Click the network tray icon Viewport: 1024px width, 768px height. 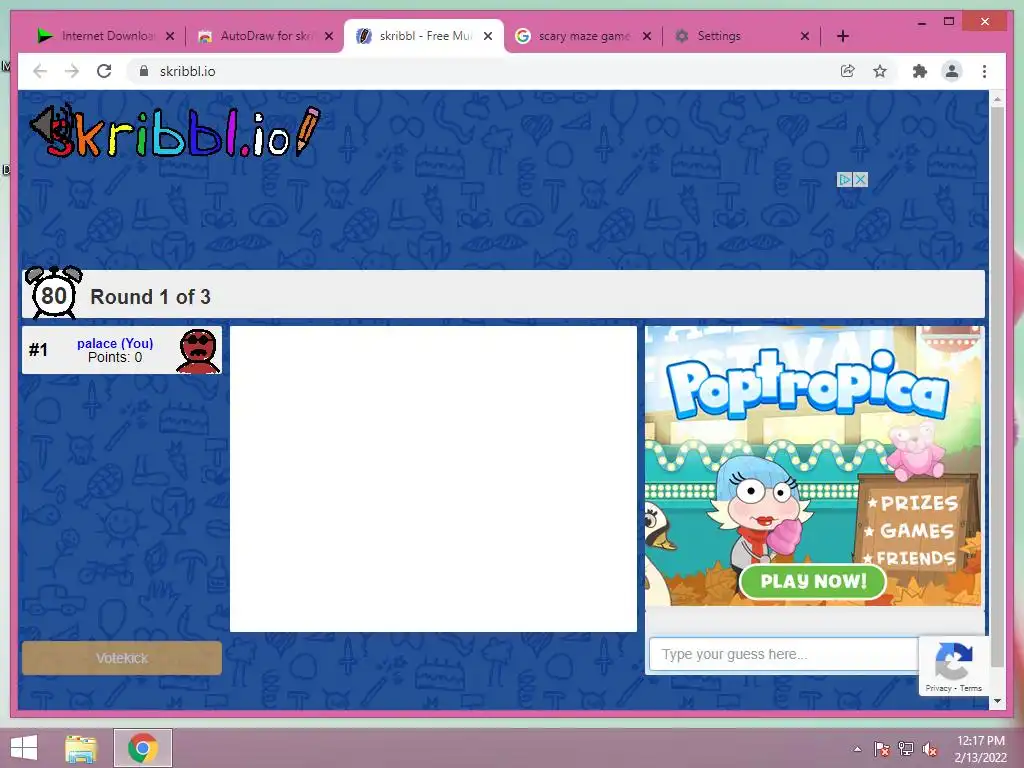point(906,749)
